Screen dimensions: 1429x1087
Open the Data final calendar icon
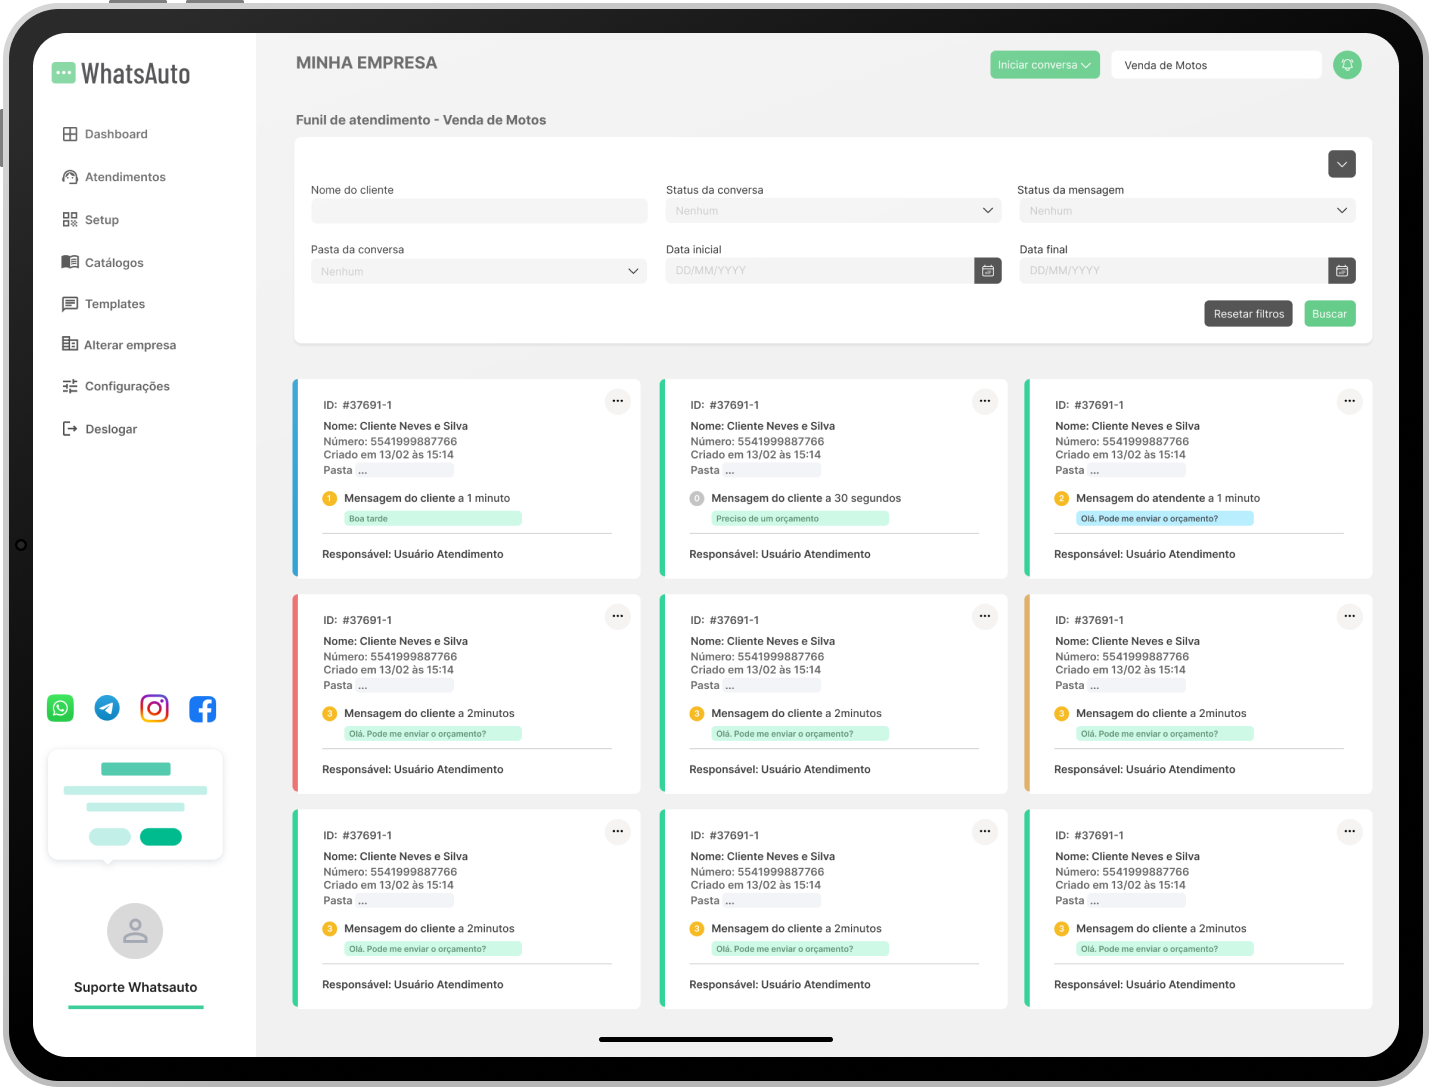[x=1341, y=271]
